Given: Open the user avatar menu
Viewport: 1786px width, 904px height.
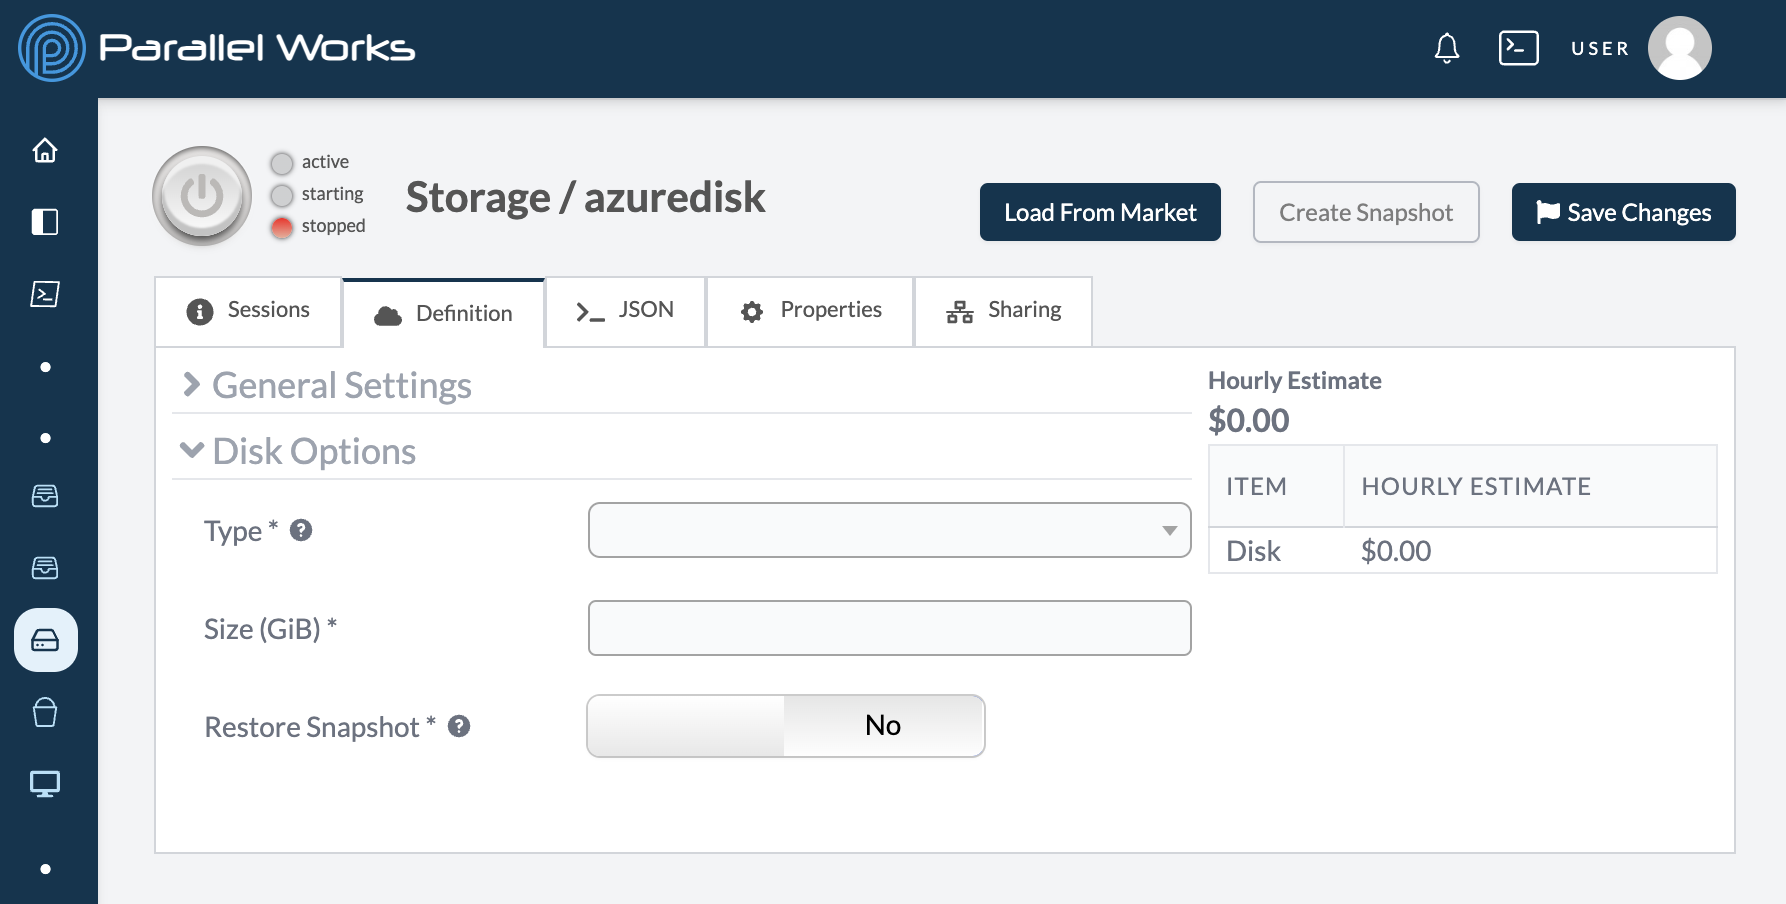Looking at the screenshot, I should coord(1679,48).
